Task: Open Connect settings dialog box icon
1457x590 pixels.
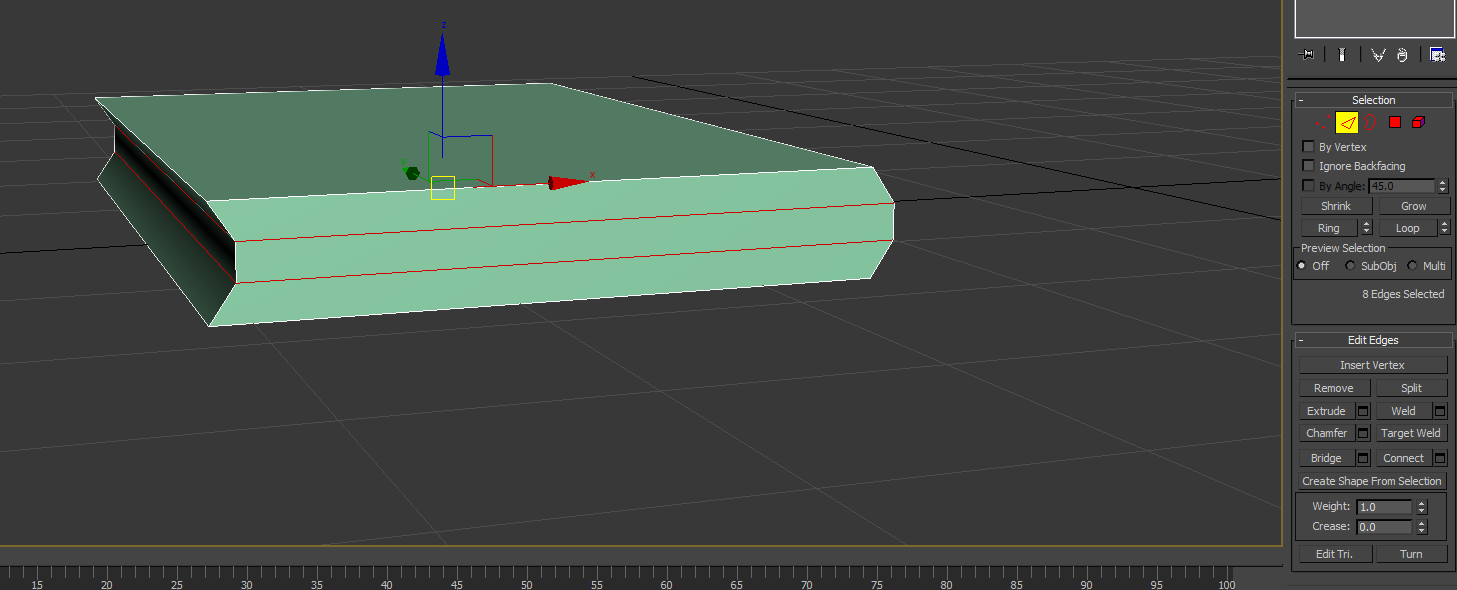Action: pos(1440,458)
